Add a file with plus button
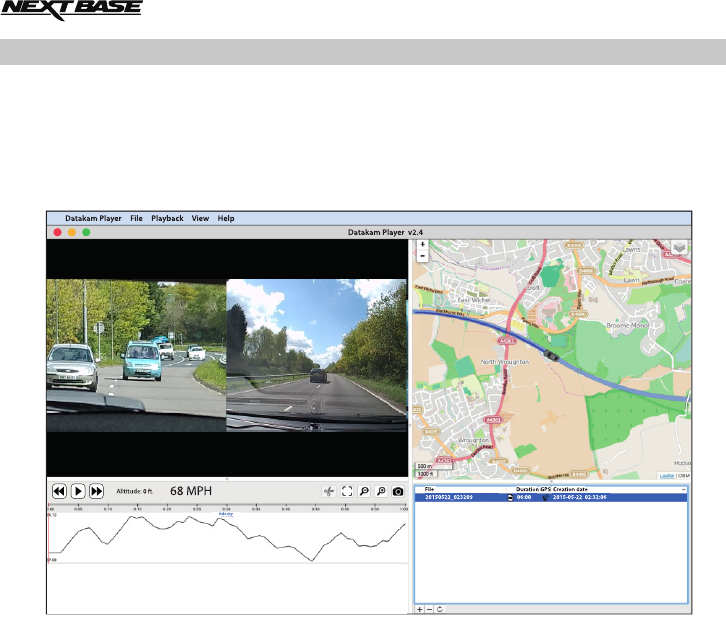The width and height of the screenshot is (726, 620). (x=419, y=608)
